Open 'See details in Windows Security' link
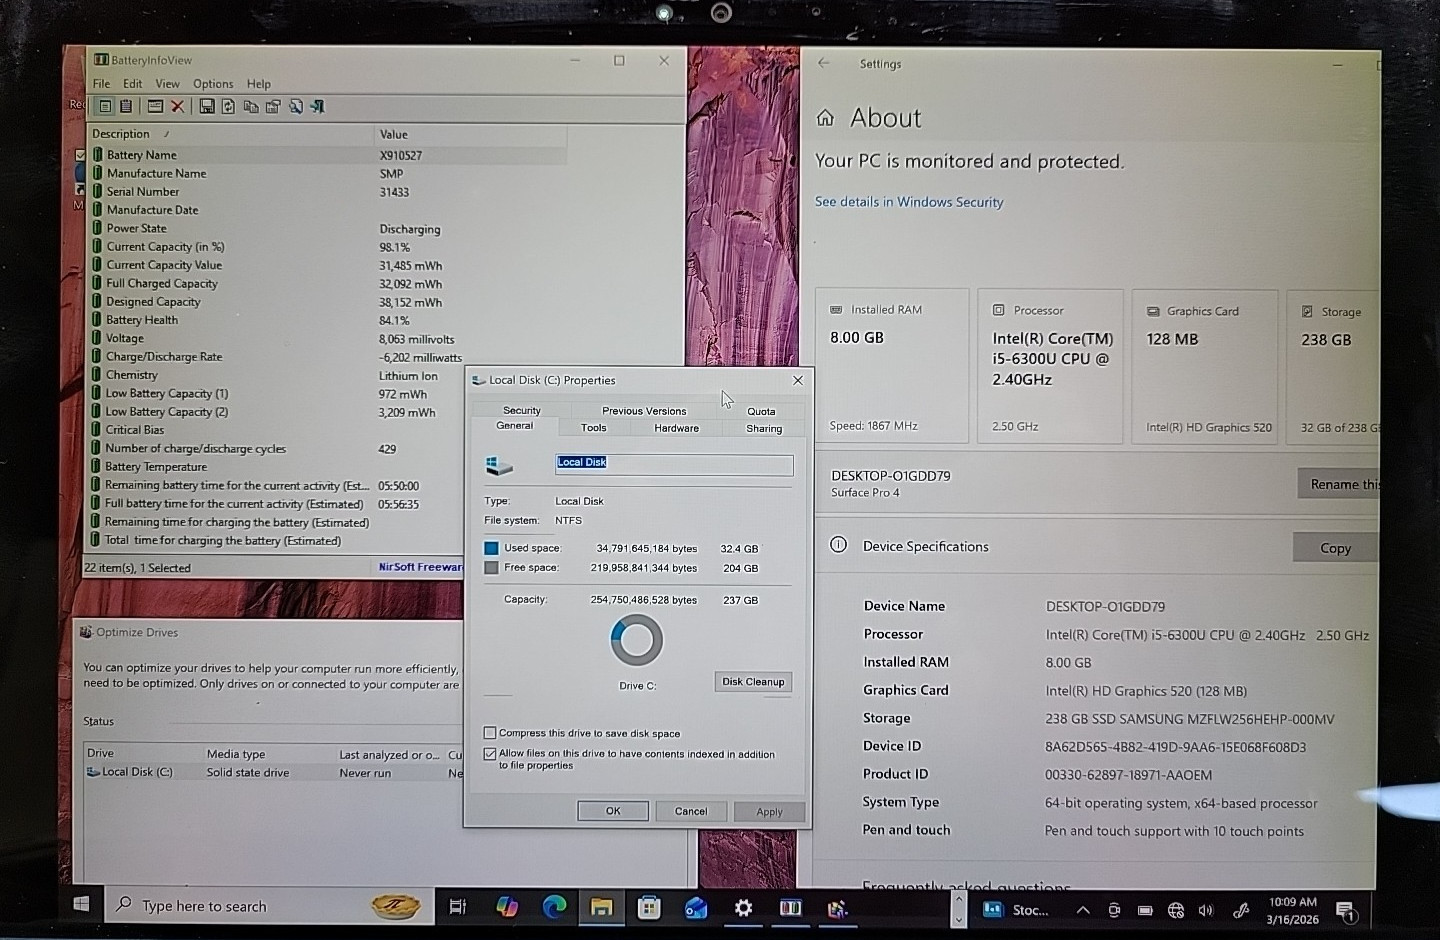This screenshot has height=940, width=1440. coord(909,202)
